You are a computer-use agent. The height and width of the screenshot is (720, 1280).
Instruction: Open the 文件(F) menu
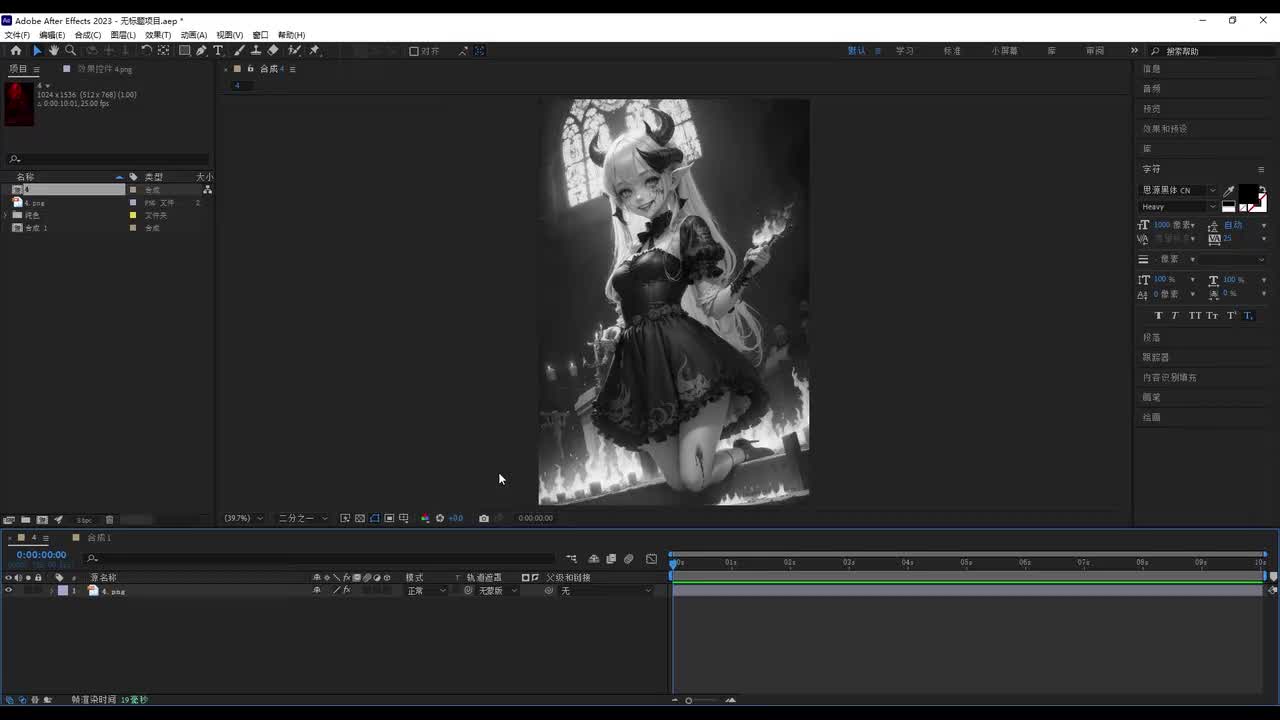coord(17,35)
